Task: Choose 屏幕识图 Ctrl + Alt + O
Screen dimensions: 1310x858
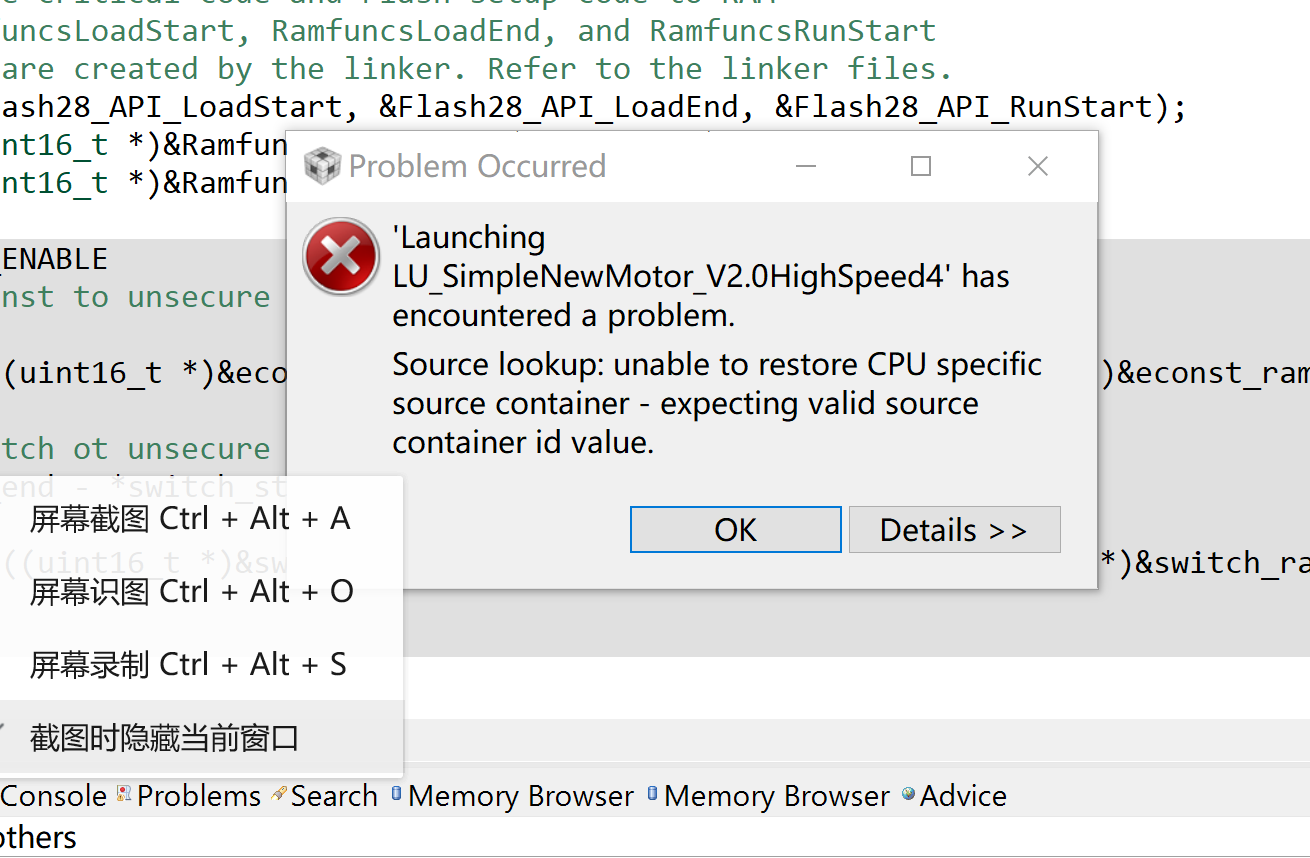Action: pyautogui.click(x=190, y=591)
